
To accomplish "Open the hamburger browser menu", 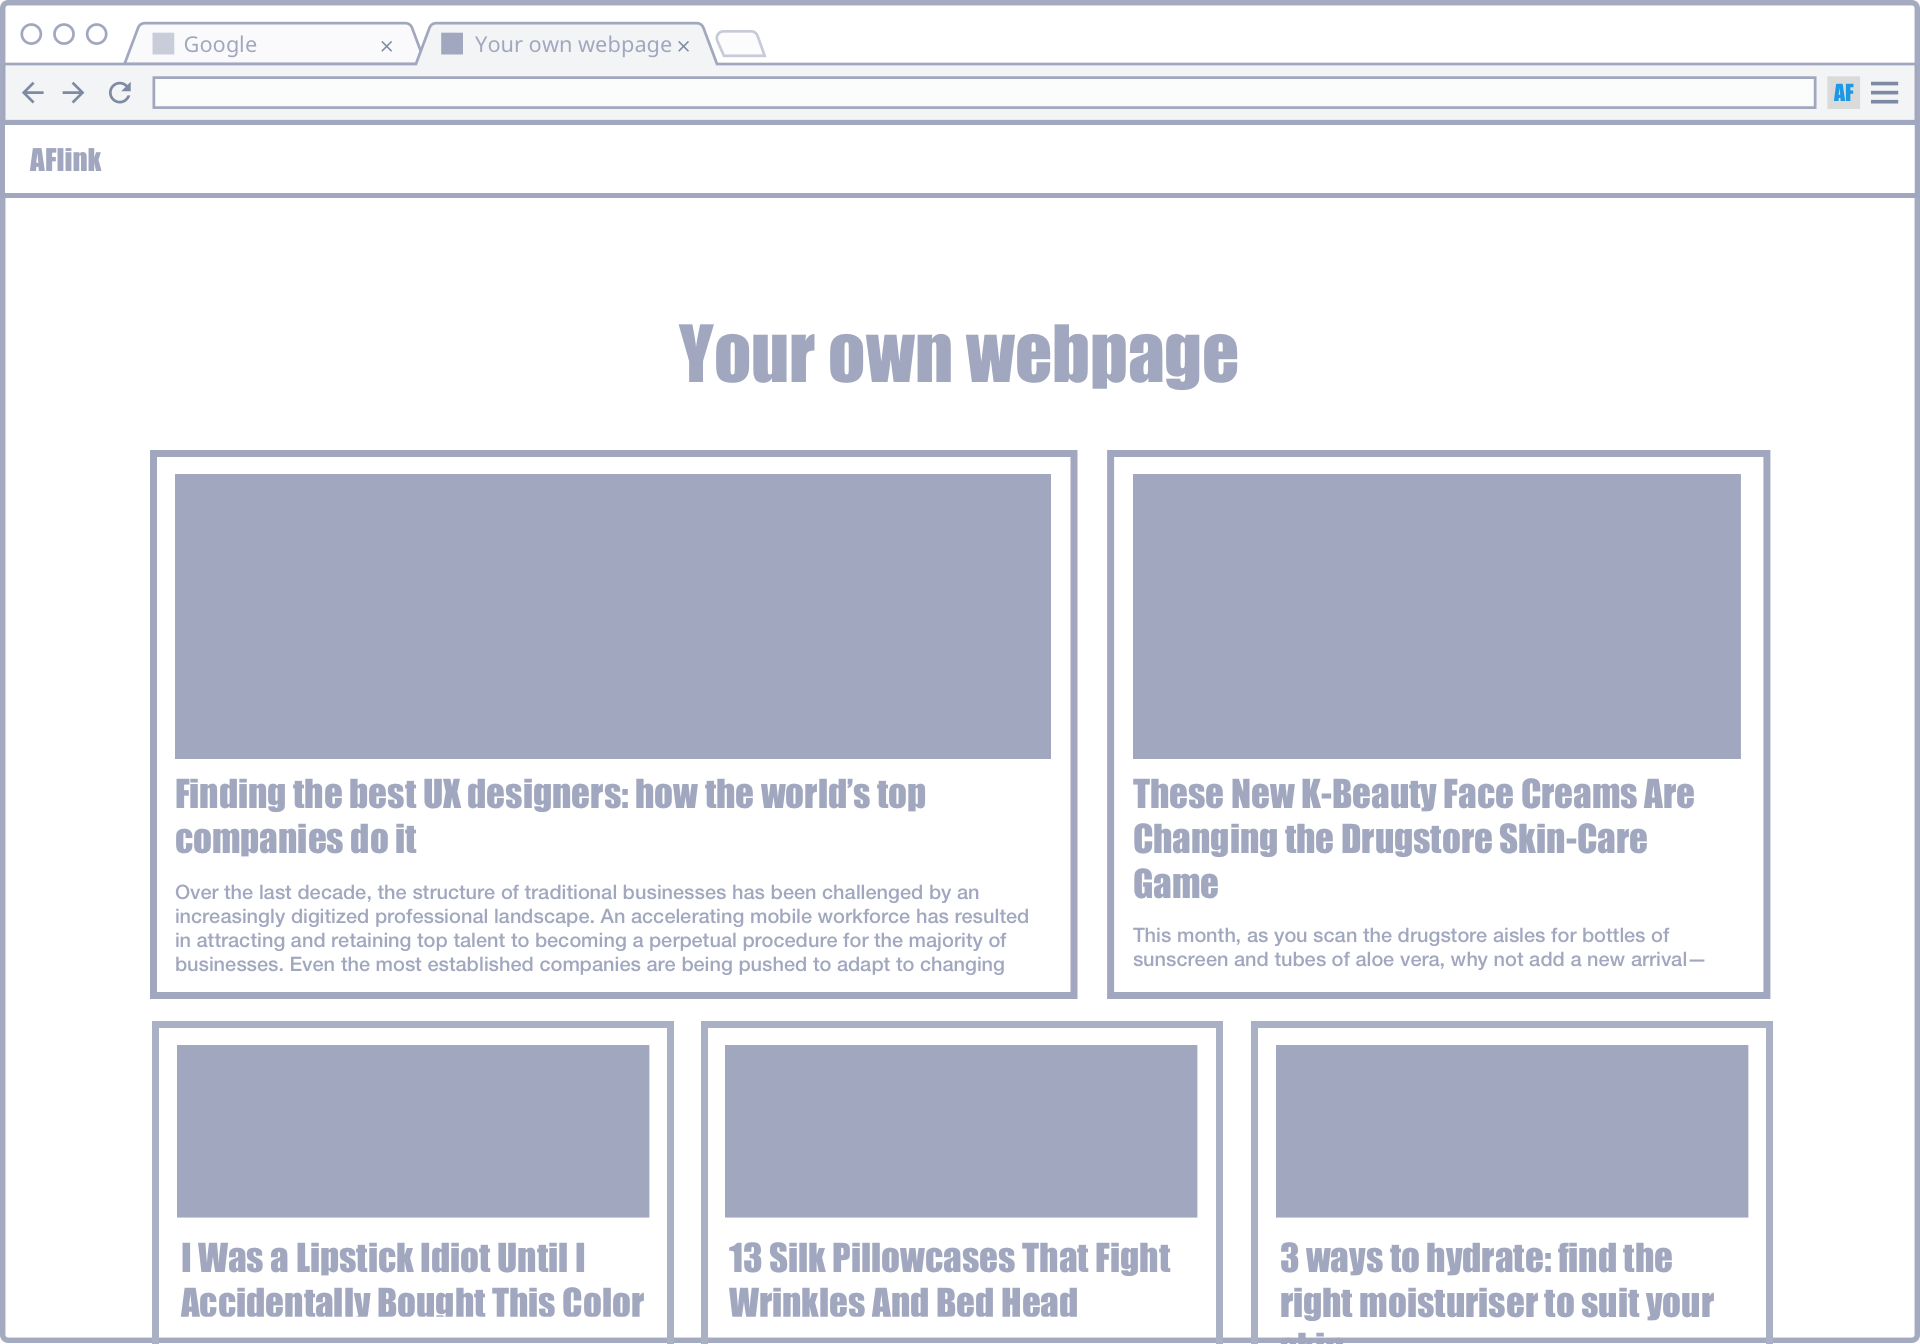I will 1884,93.
